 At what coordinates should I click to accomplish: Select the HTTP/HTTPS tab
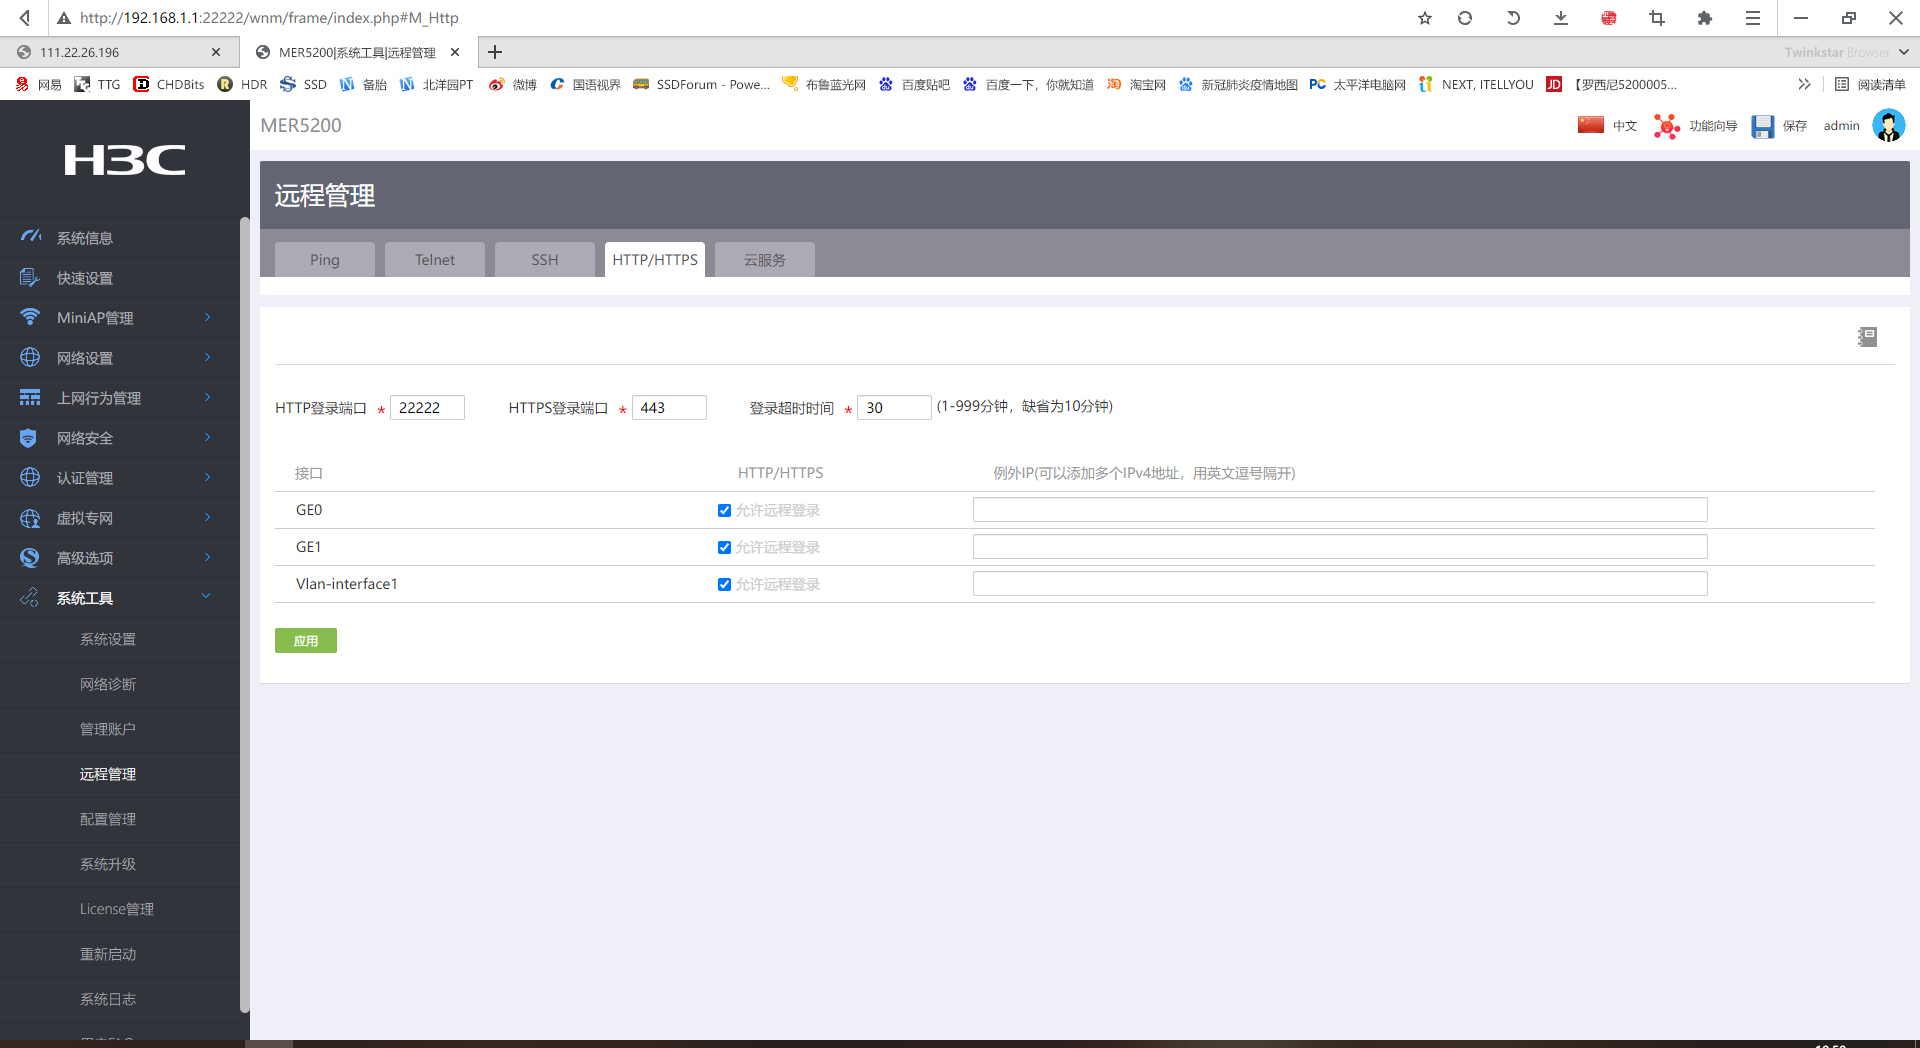[655, 260]
